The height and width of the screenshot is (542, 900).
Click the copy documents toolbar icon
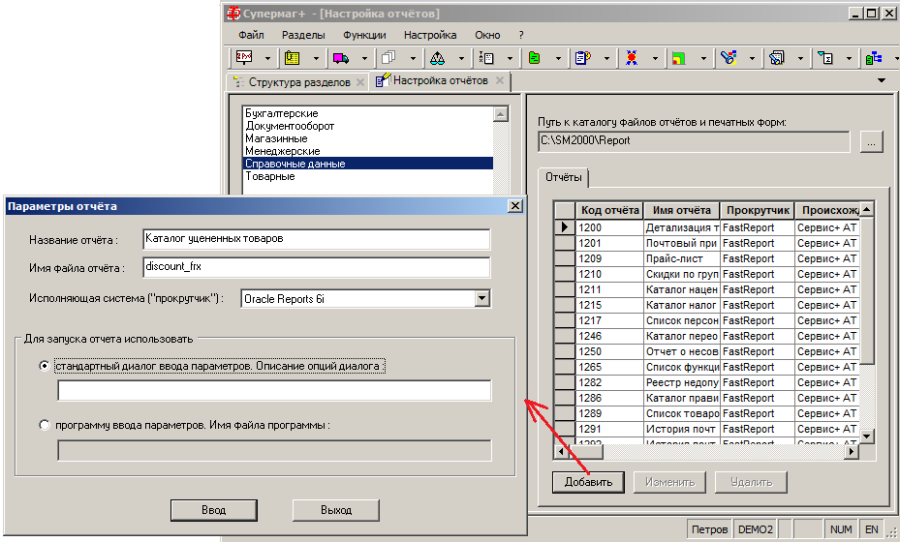pyautogui.click(x=389, y=57)
